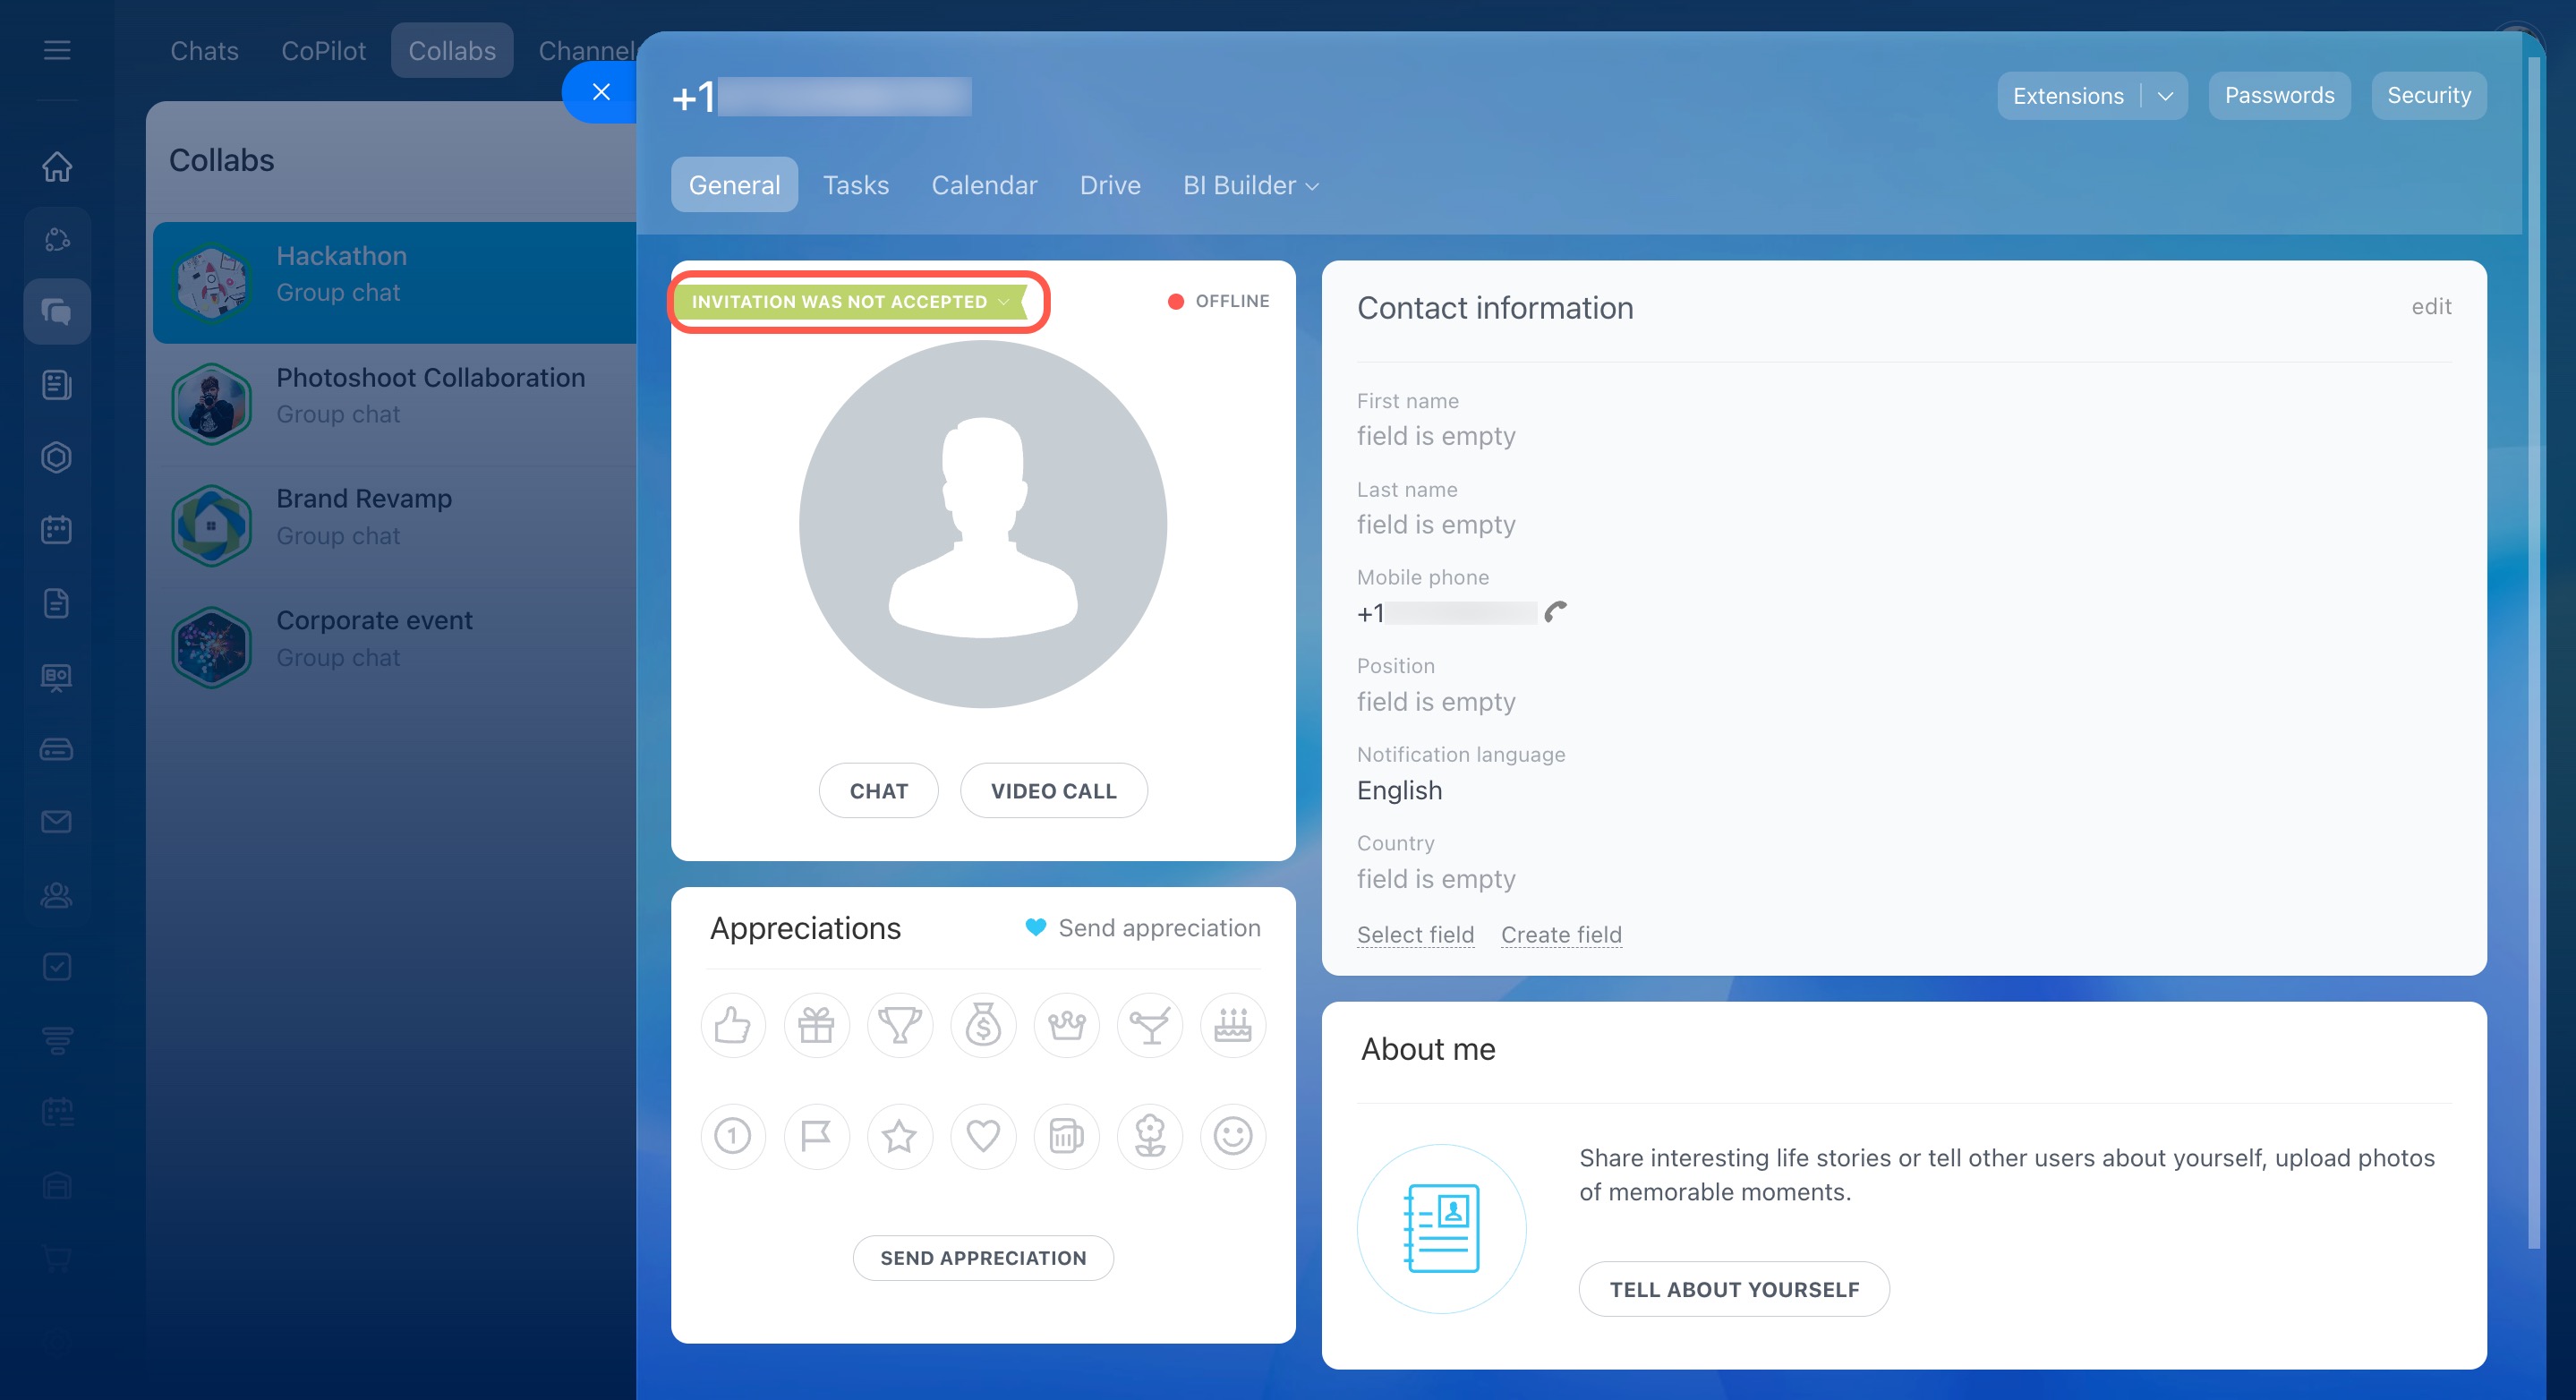Select the crown appreciation icon
2576x1400 pixels.
[1066, 1025]
